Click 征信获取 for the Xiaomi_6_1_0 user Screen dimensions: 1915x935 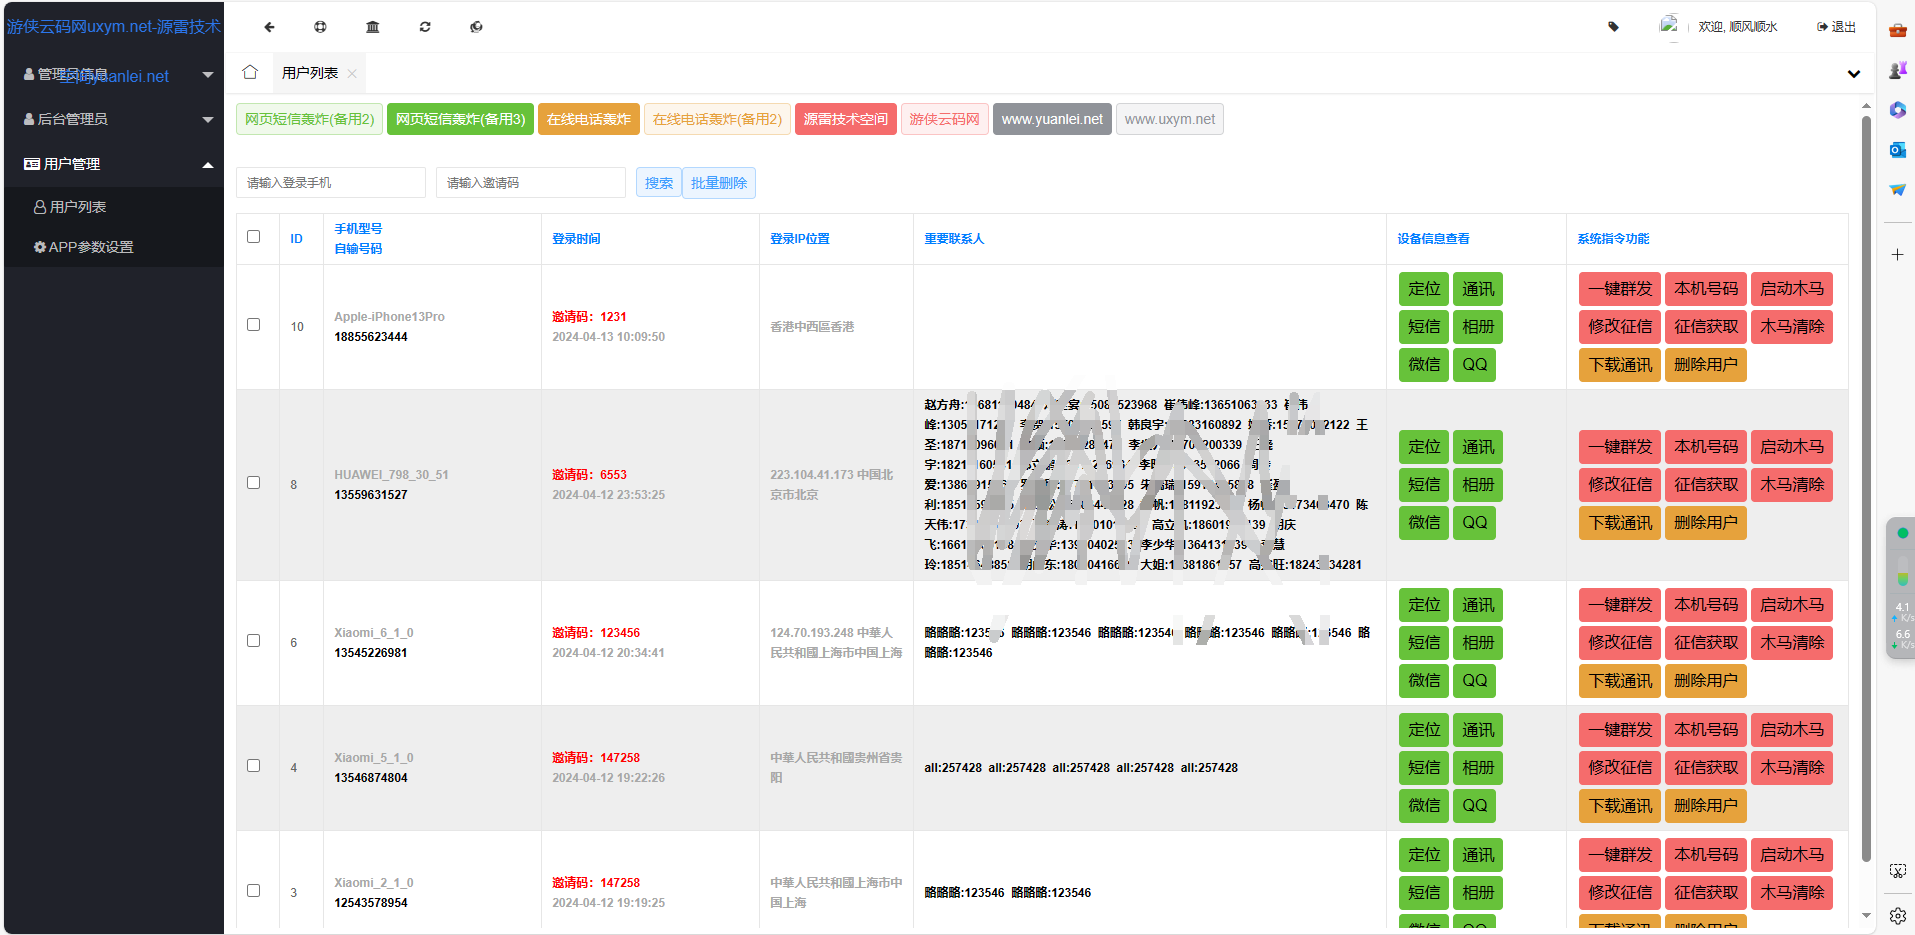[x=1706, y=643]
